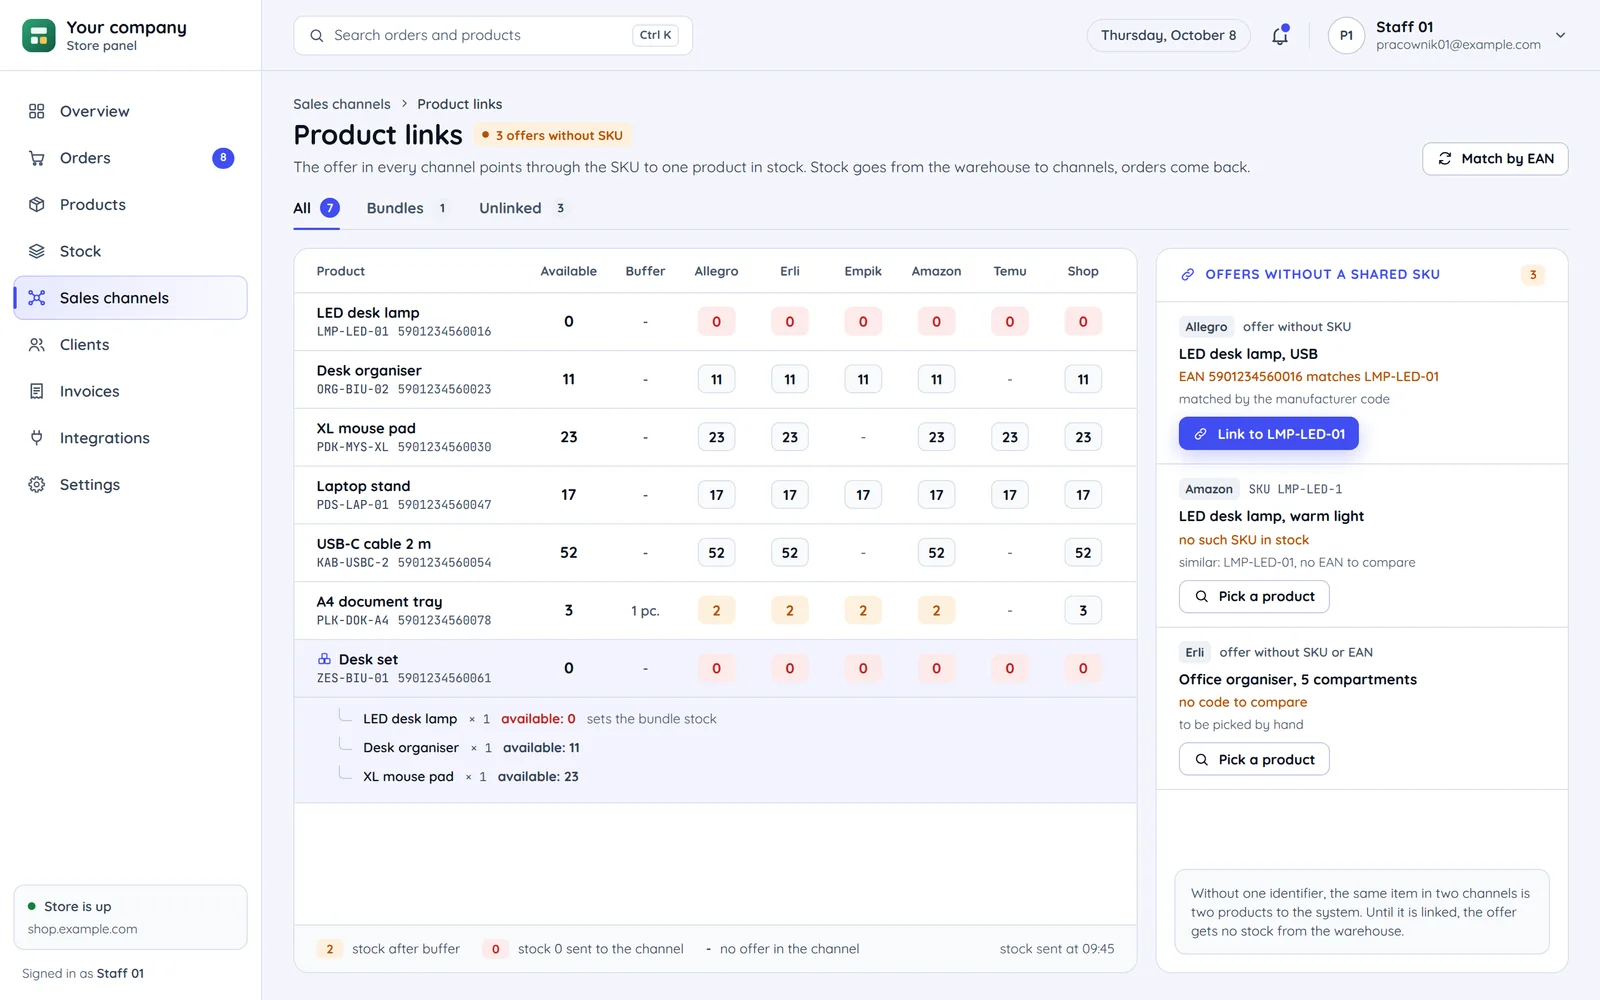The height and width of the screenshot is (1000, 1600).
Task: Switch to the Unlinked tab
Action: click(x=524, y=208)
